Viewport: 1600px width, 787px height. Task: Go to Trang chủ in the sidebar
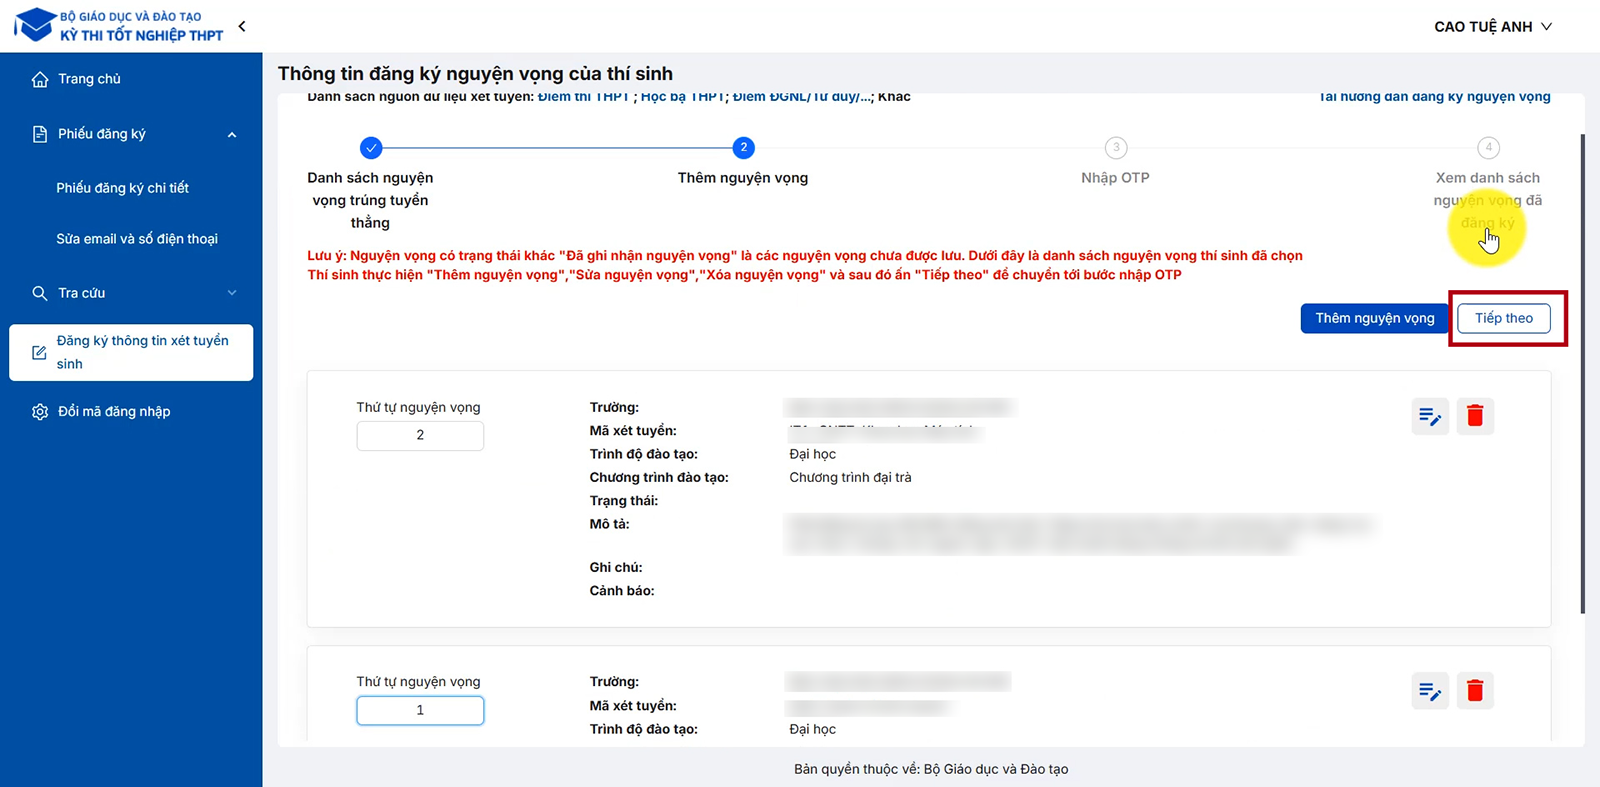coord(89,79)
